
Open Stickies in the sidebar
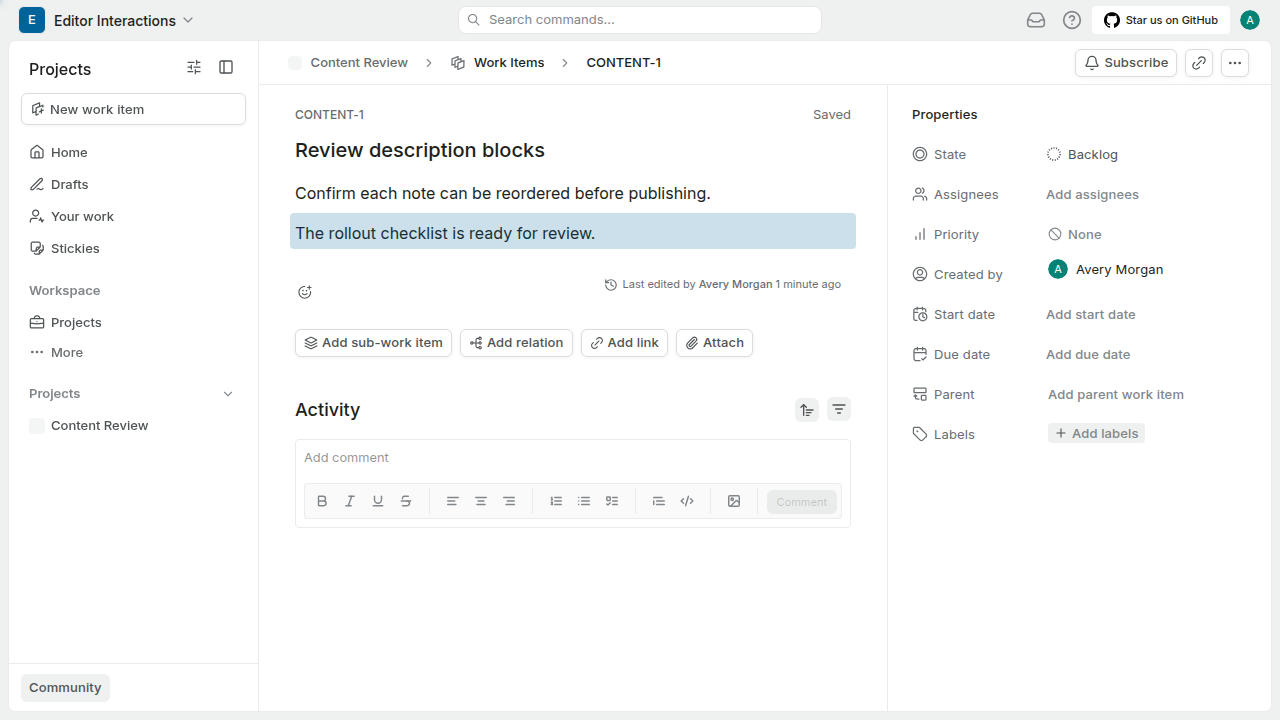point(134,249)
